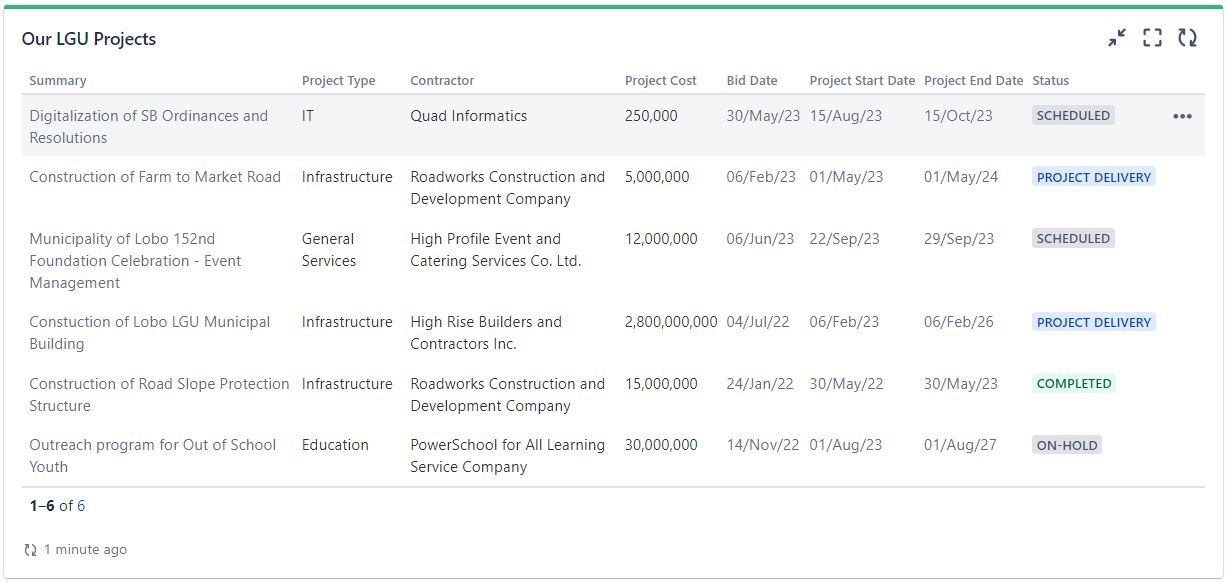This screenshot has height=582, width=1228.
Task: Sort by Project Start Date column
Action: pyautogui.click(x=861, y=81)
